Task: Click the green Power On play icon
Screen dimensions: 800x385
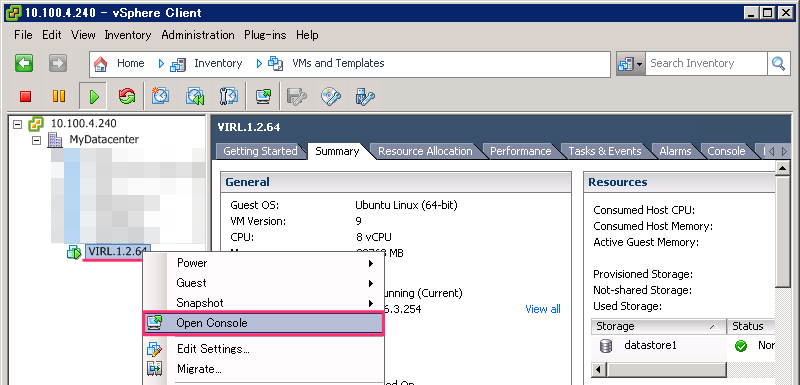Action: (x=93, y=96)
